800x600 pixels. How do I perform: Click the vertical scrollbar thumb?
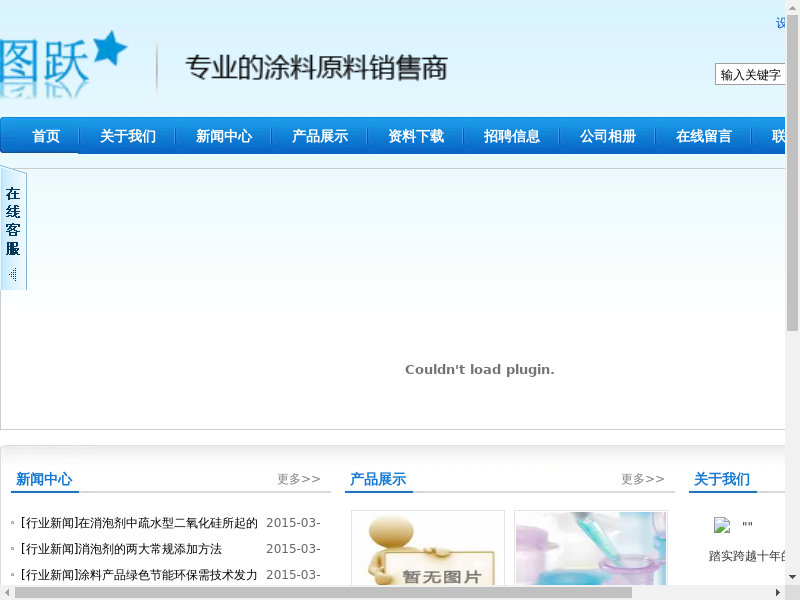(x=792, y=173)
